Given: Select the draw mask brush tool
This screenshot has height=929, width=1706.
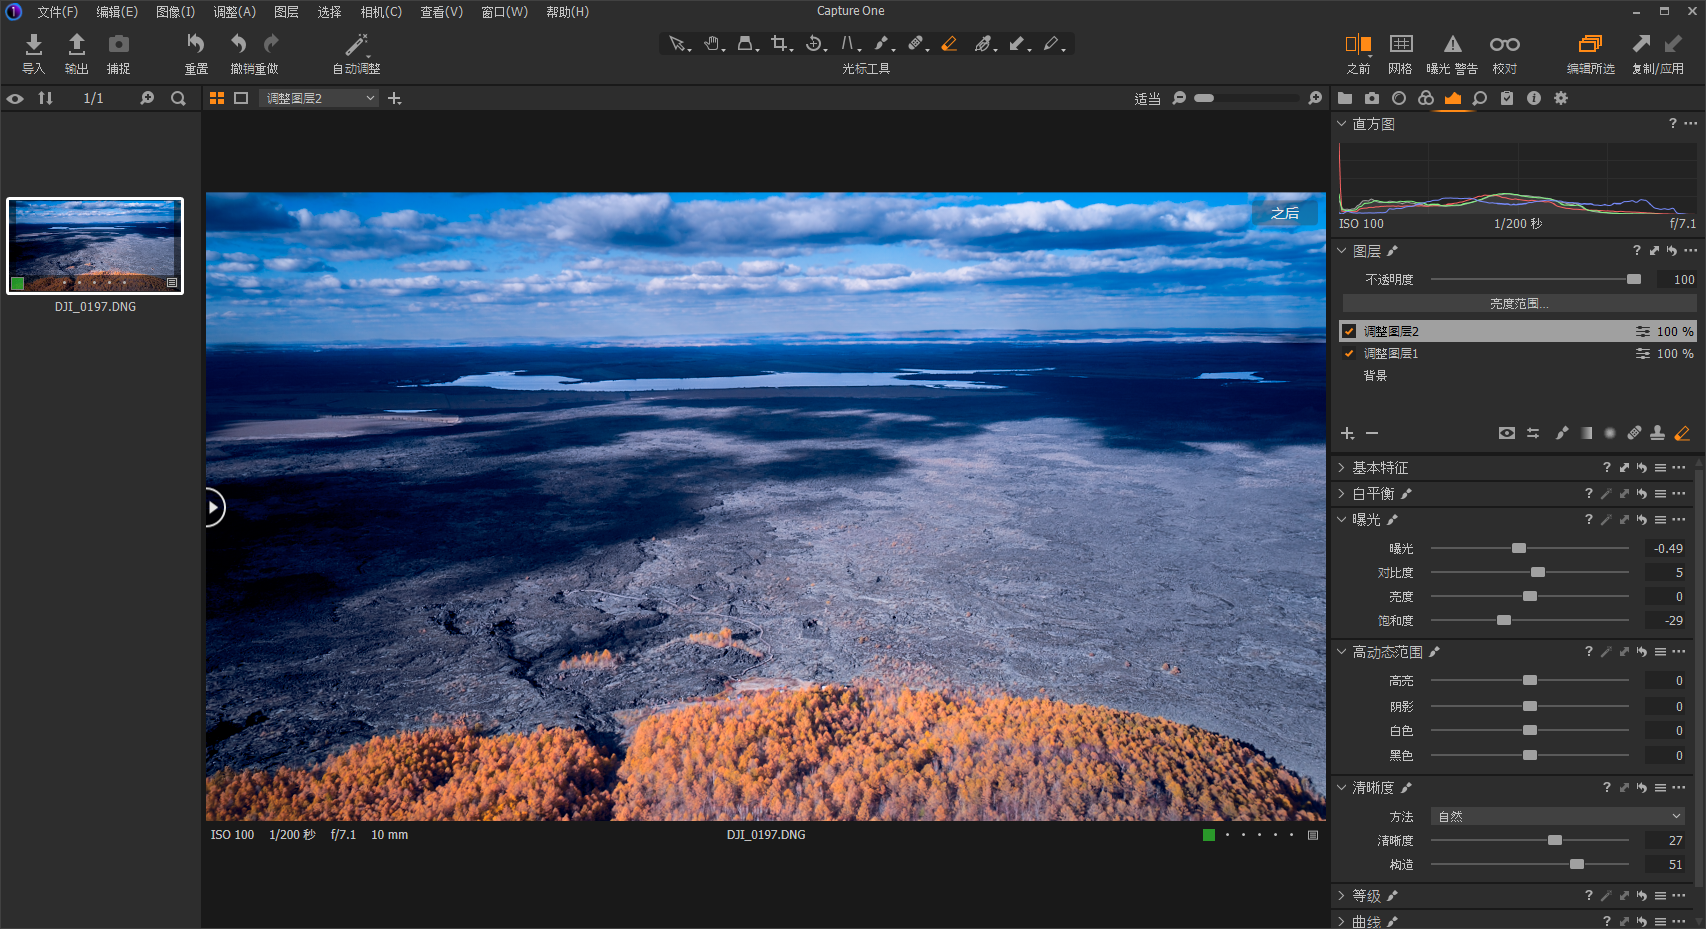Looking at the screenshot, I should 881,44.
